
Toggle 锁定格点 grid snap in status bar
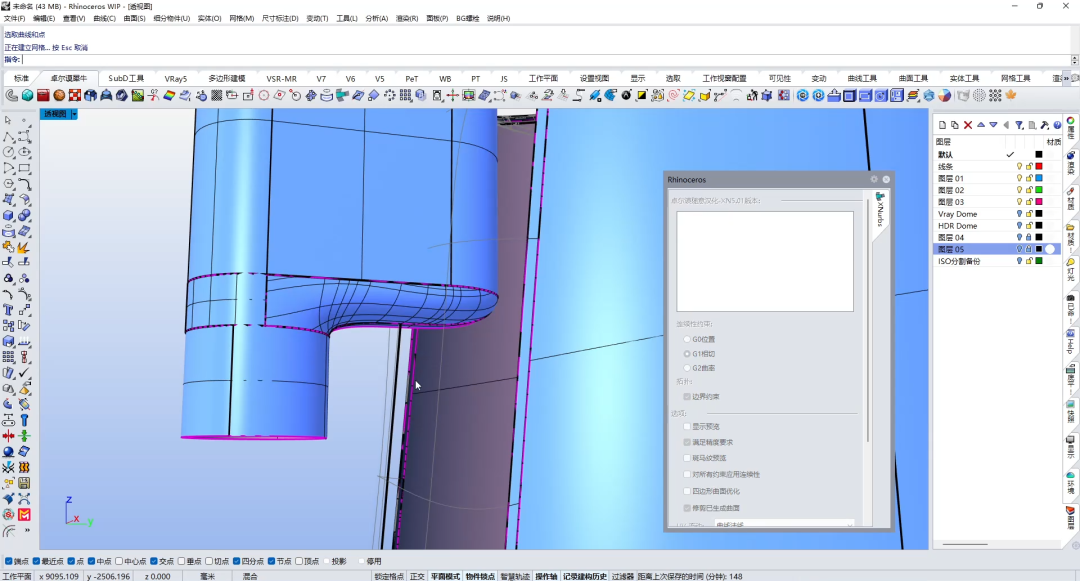(389, 576)
